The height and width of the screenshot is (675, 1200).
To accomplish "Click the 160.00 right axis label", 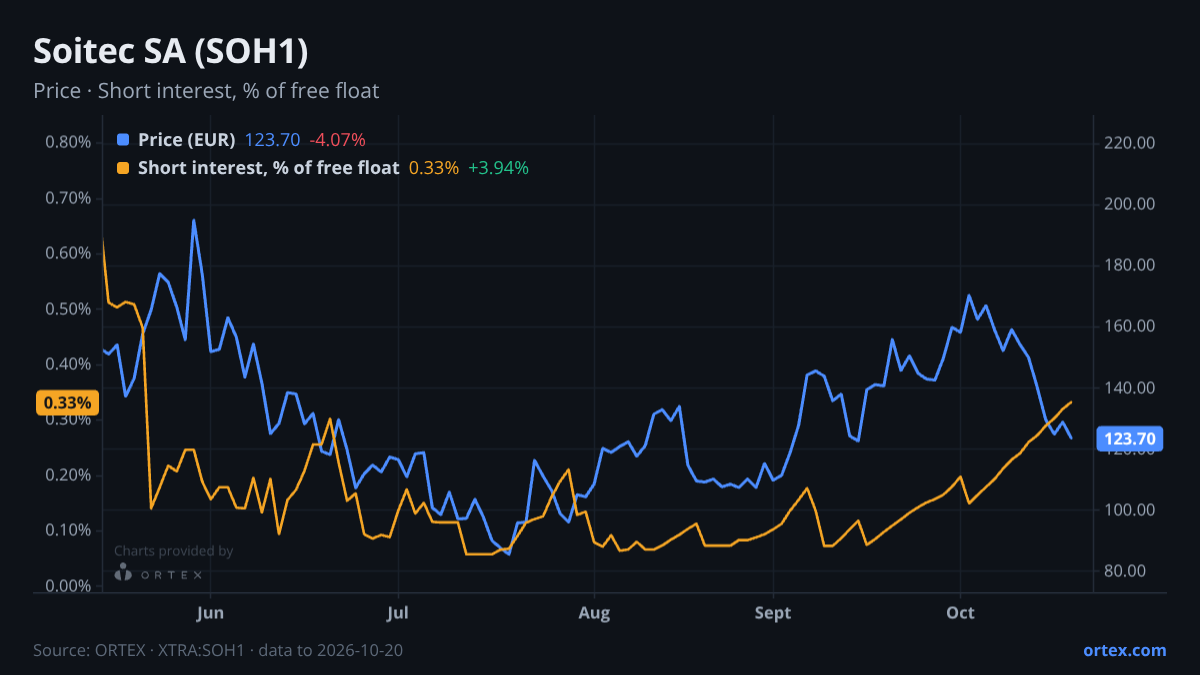I will [1131, 326].
